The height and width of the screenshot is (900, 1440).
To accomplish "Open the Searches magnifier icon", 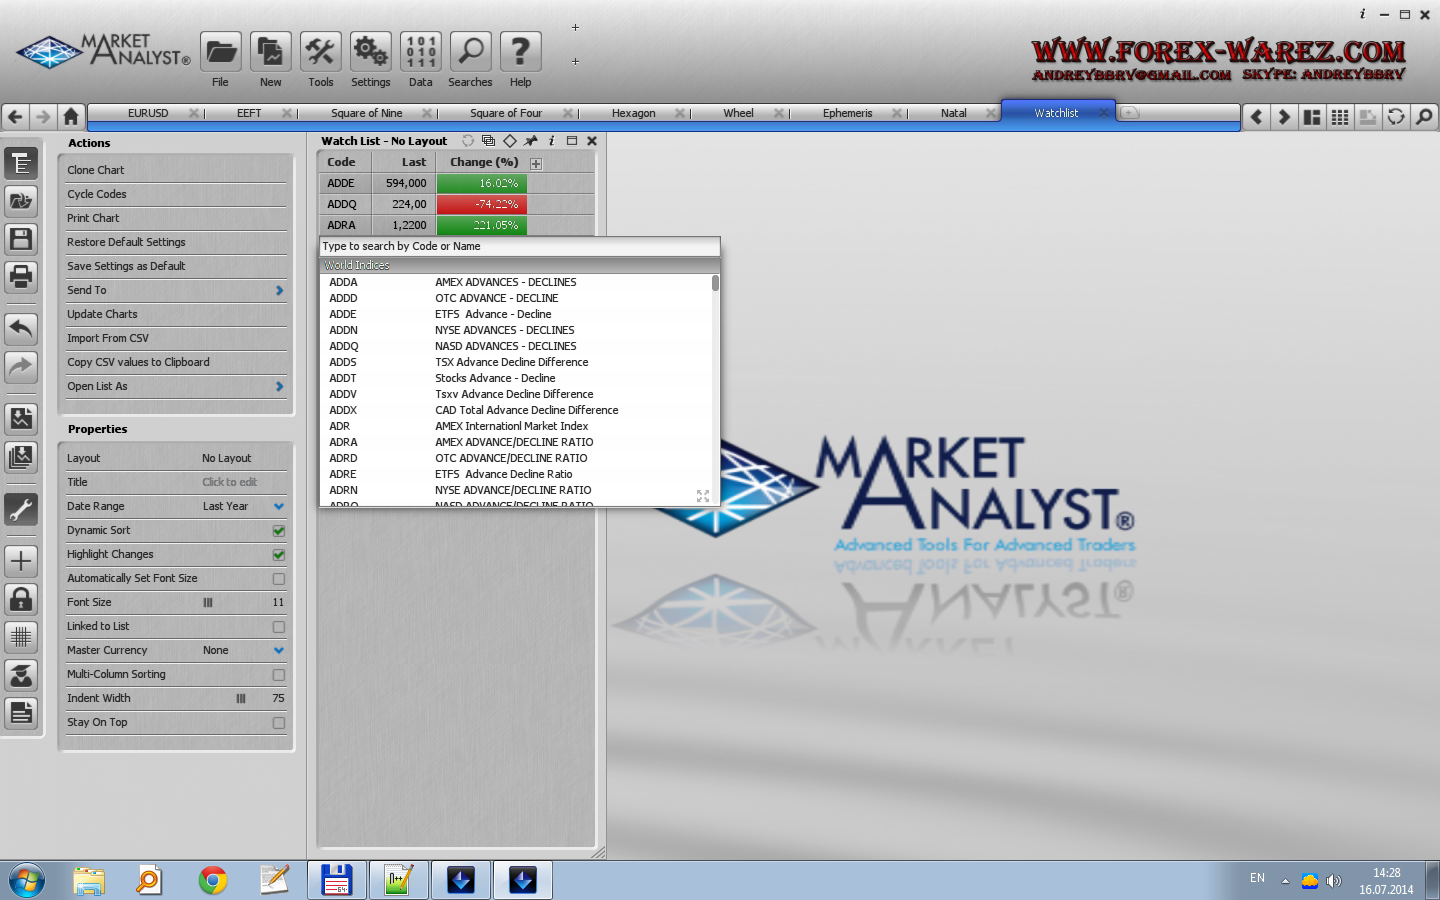I will pos(470,52).
